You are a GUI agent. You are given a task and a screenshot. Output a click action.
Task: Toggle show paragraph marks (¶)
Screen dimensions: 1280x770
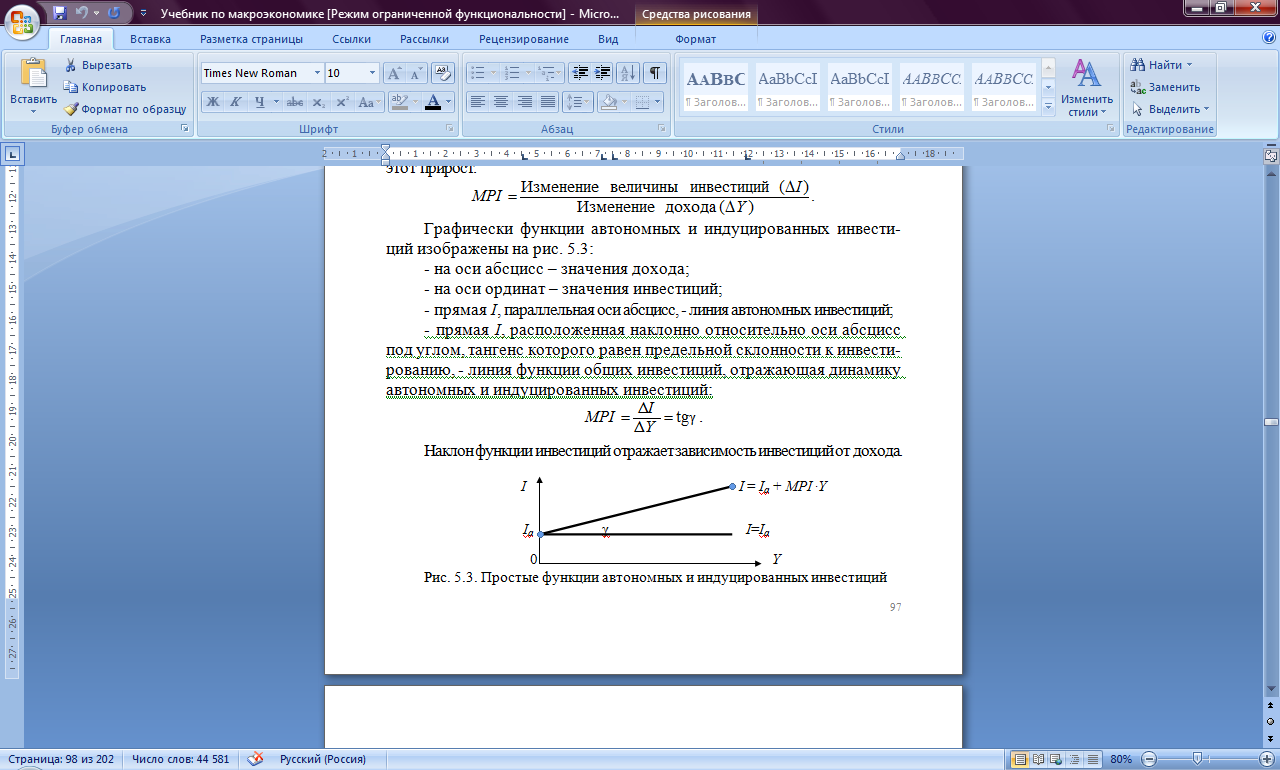click(655, 73)
